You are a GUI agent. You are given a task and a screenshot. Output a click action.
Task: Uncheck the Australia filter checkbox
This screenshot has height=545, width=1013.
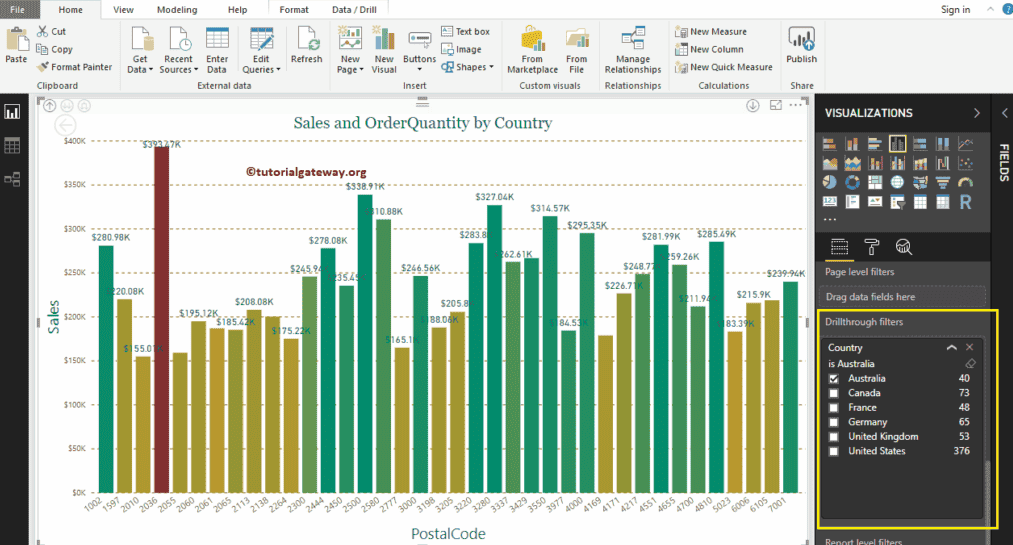pyautogui.click(x=834, y=379)
